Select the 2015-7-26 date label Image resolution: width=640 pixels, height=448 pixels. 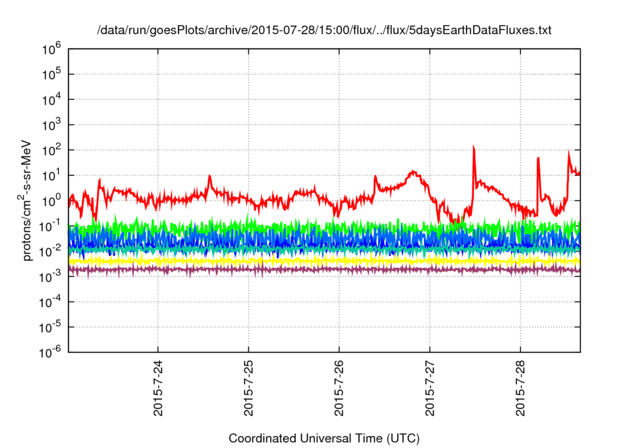tap(339, 388)
